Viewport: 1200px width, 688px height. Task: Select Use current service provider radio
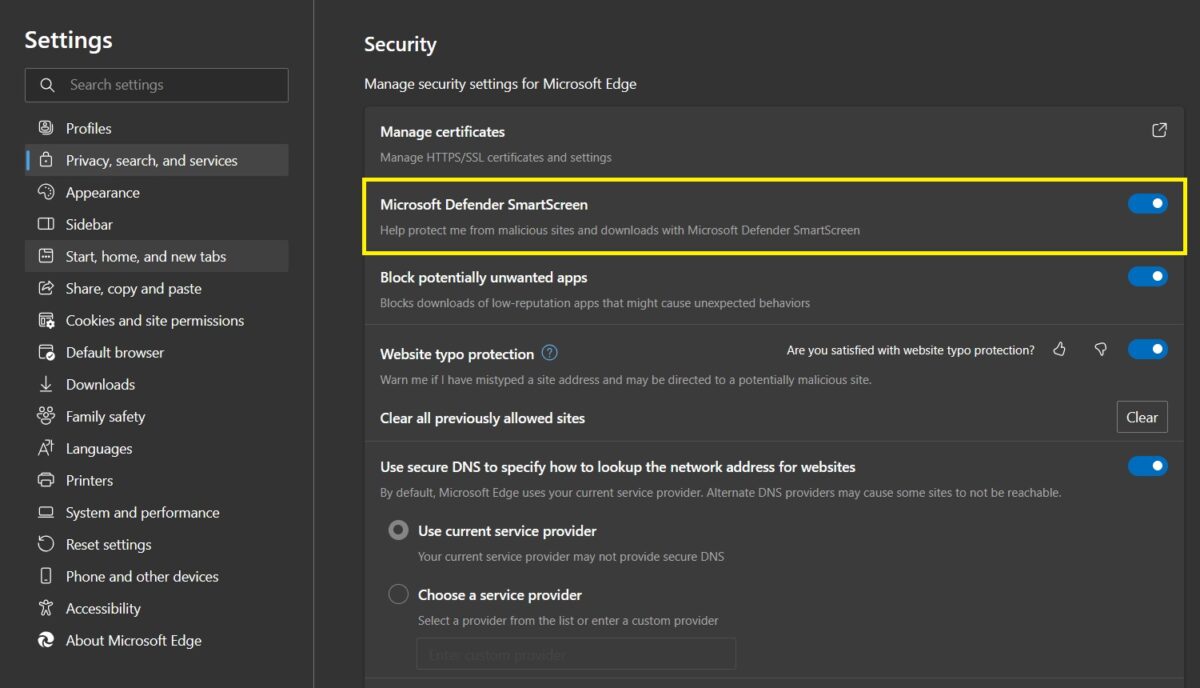398,531
